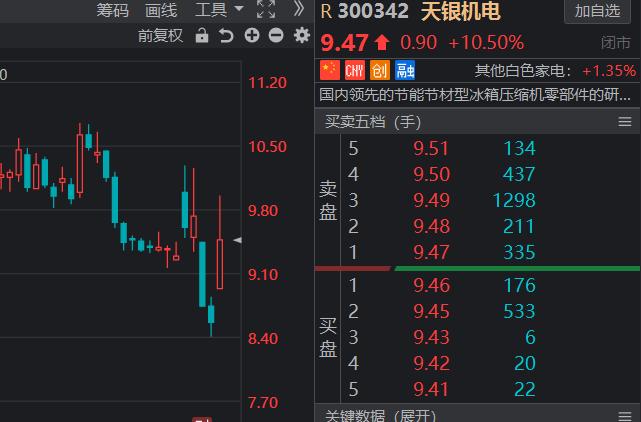
Task: Click the CNY currency badge
Action: point(354,70)
